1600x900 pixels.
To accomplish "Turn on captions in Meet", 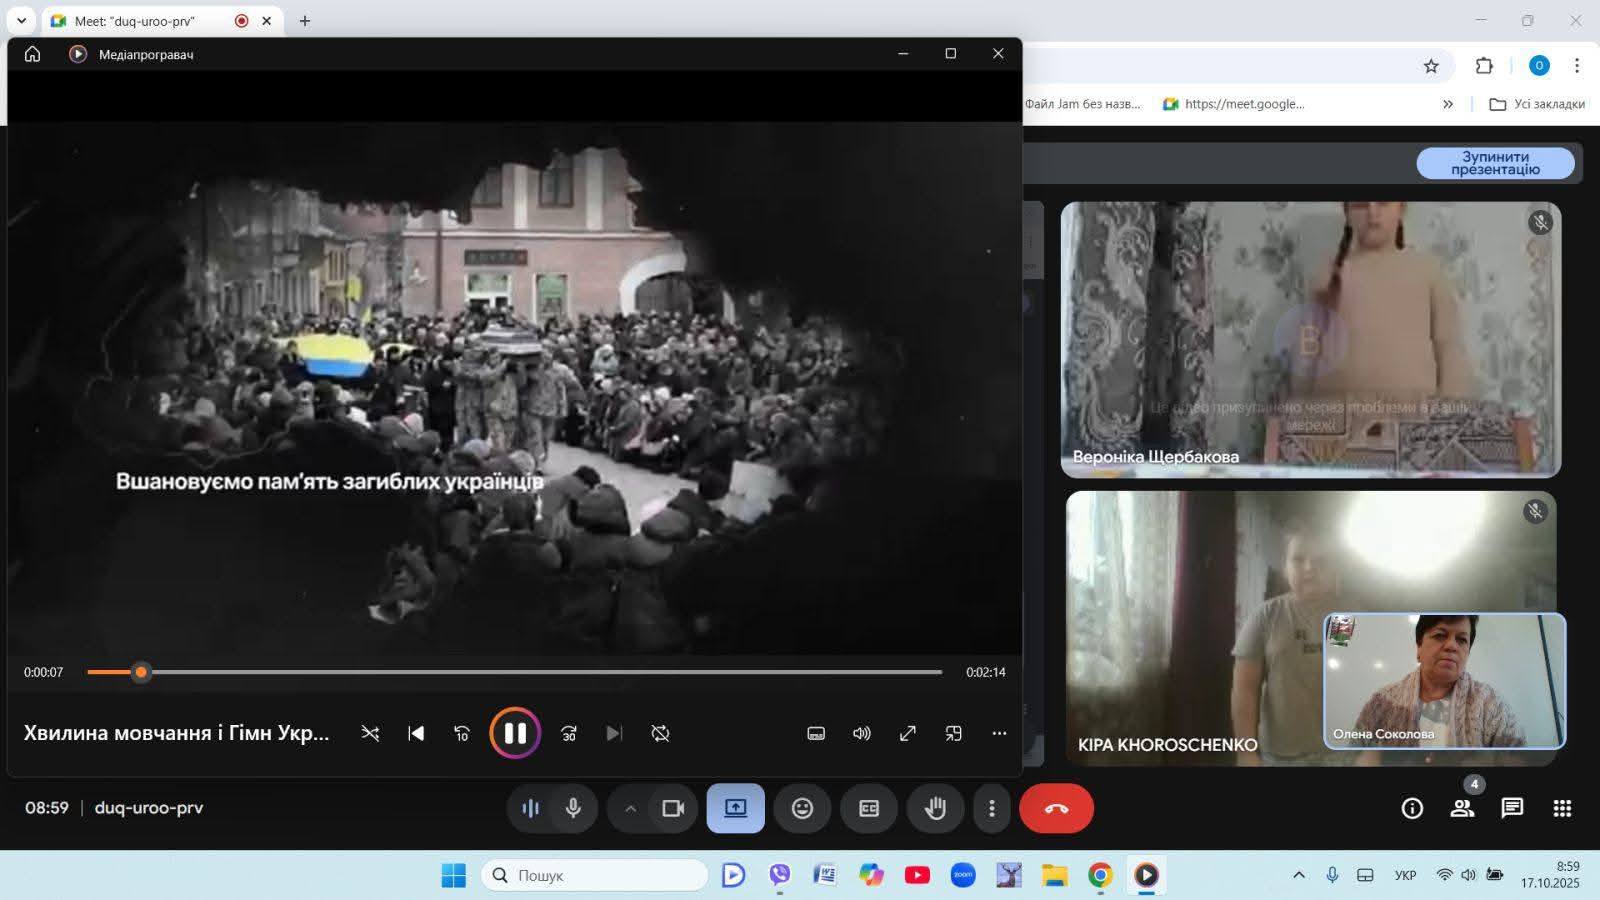I will (x=869, y=808).
